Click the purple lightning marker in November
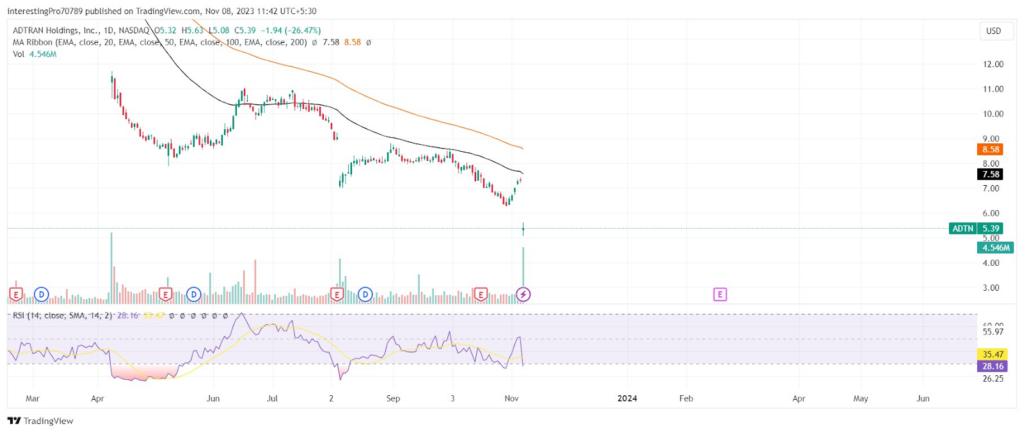Image resolution: width=1024 pixels, height=433 pixels. (x=524, y=295)
